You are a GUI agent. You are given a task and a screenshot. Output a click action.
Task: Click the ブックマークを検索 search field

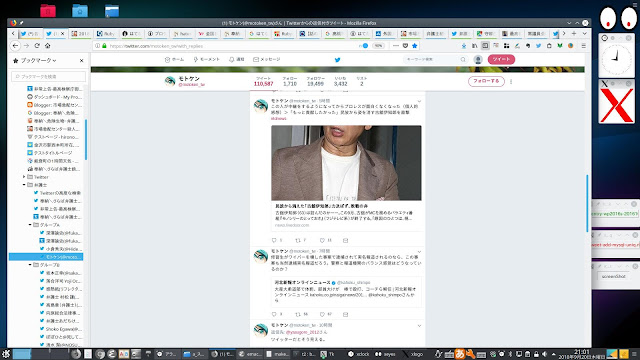(49, 76)
